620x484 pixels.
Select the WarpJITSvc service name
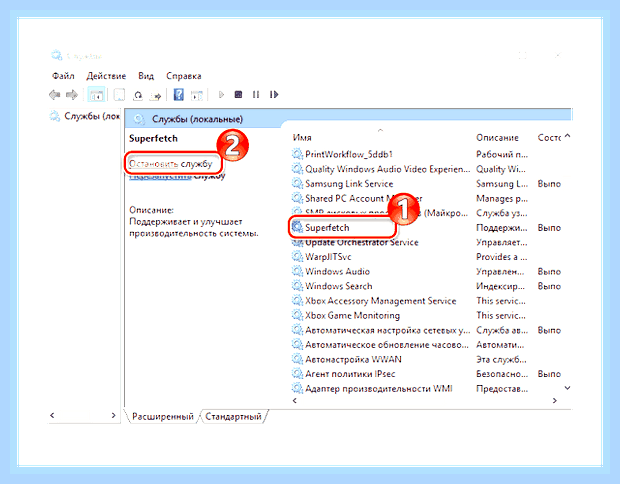(328, 257)
